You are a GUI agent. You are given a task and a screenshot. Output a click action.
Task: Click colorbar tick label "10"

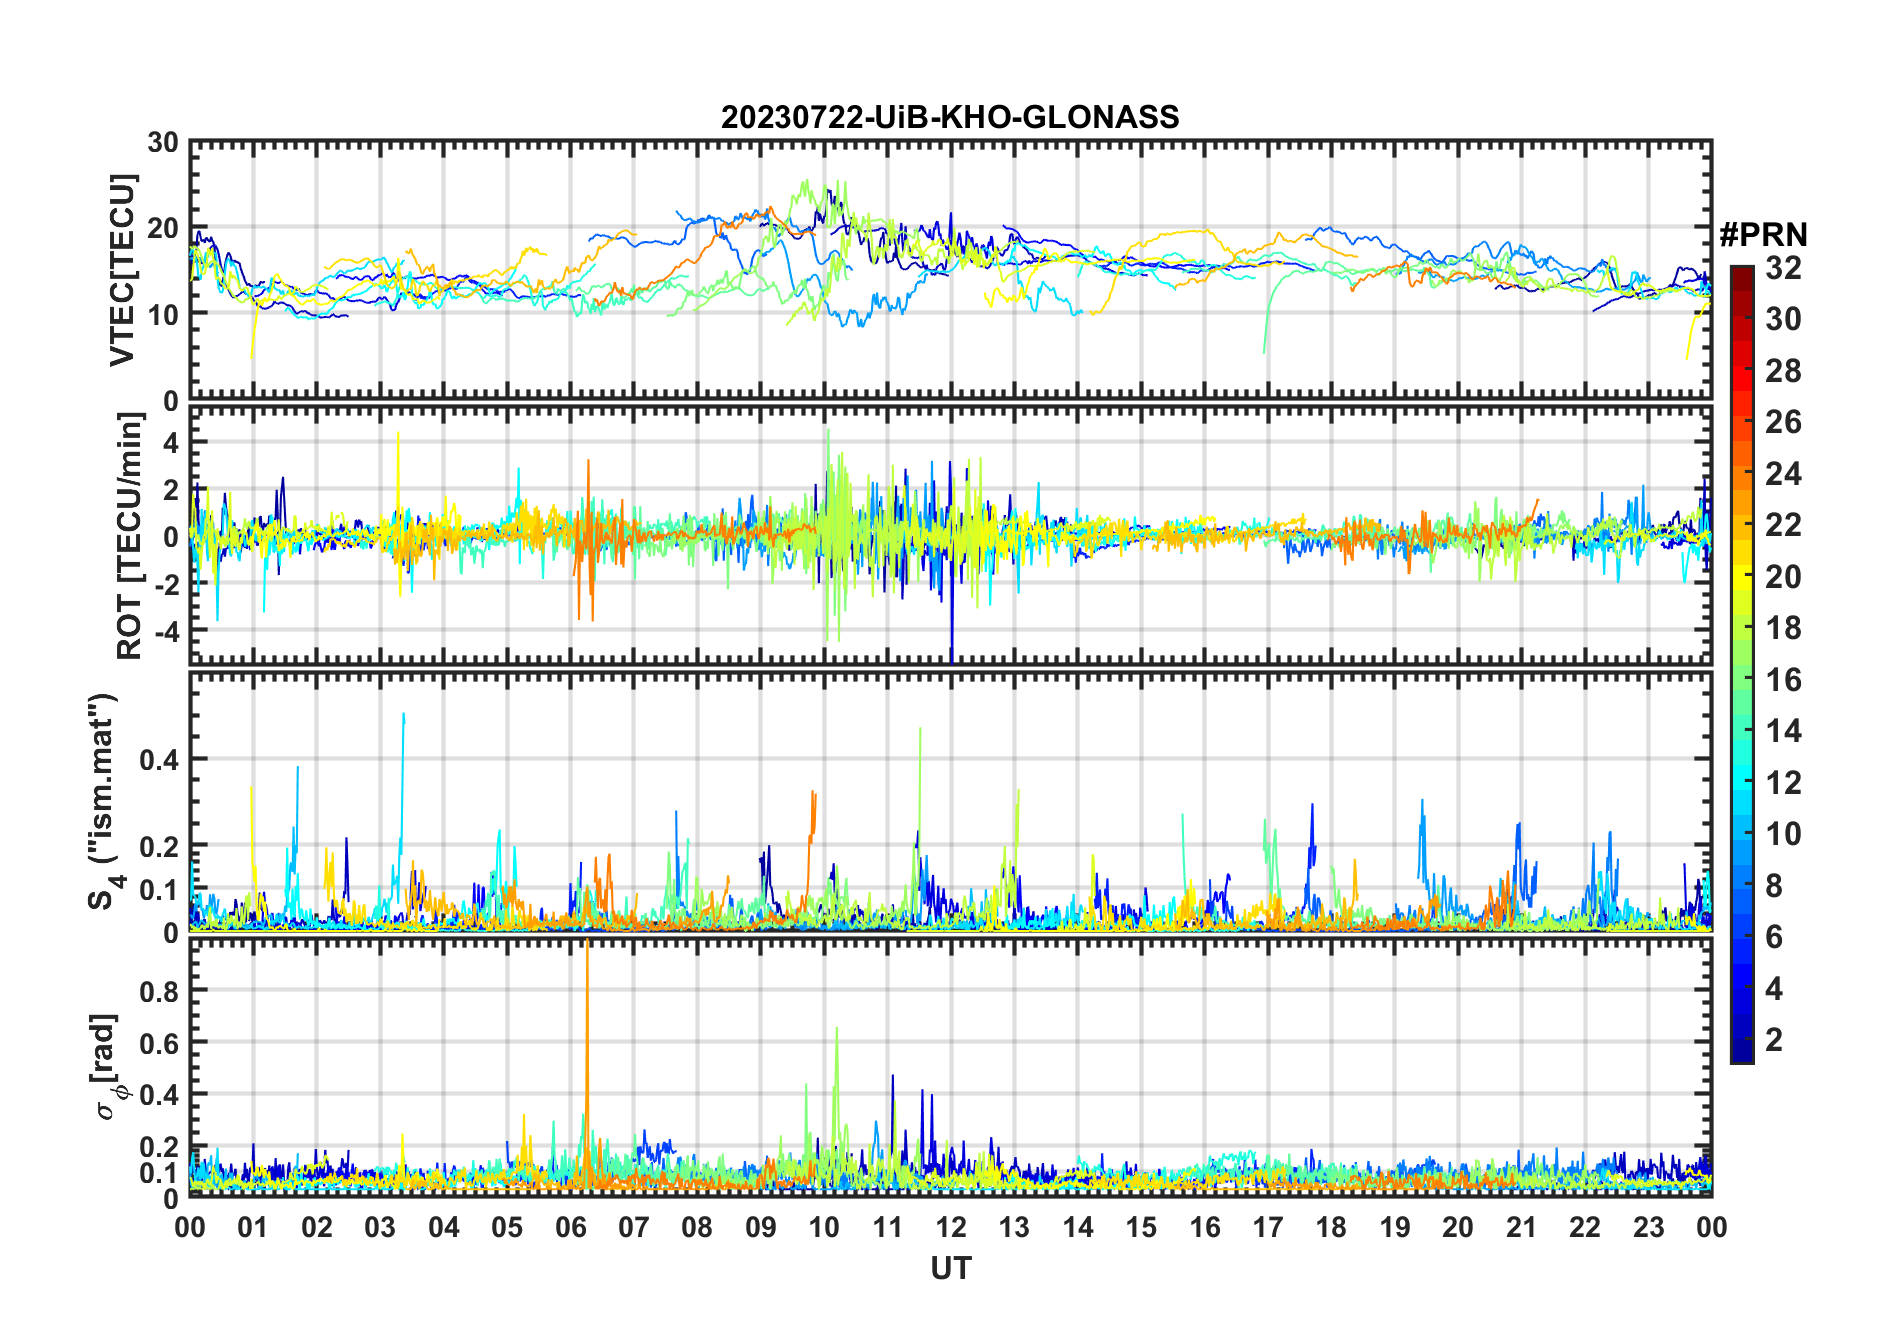pos(1783,834)
